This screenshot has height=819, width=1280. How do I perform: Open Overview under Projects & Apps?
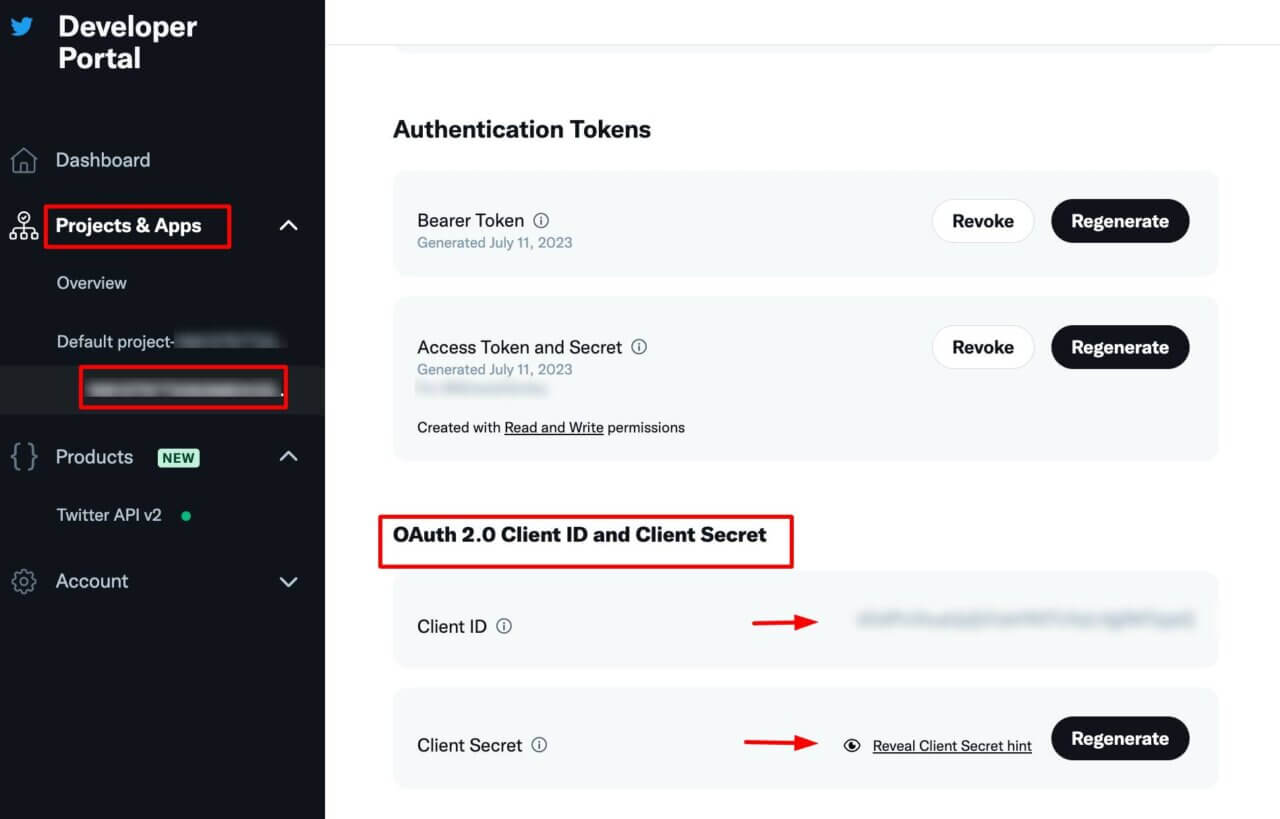[x=91, y=283]
